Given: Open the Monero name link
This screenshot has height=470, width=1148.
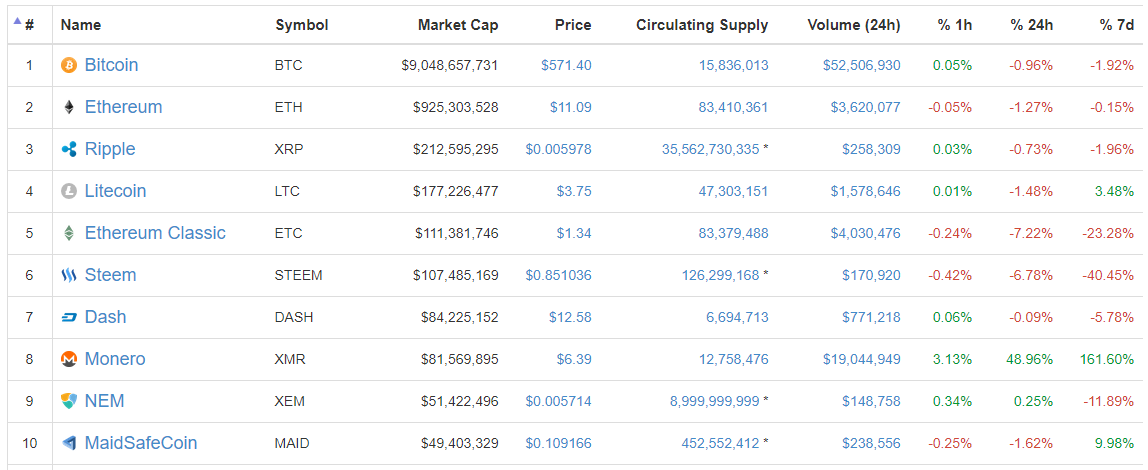Looking at the screenshot, I should [x=115, y=359].
